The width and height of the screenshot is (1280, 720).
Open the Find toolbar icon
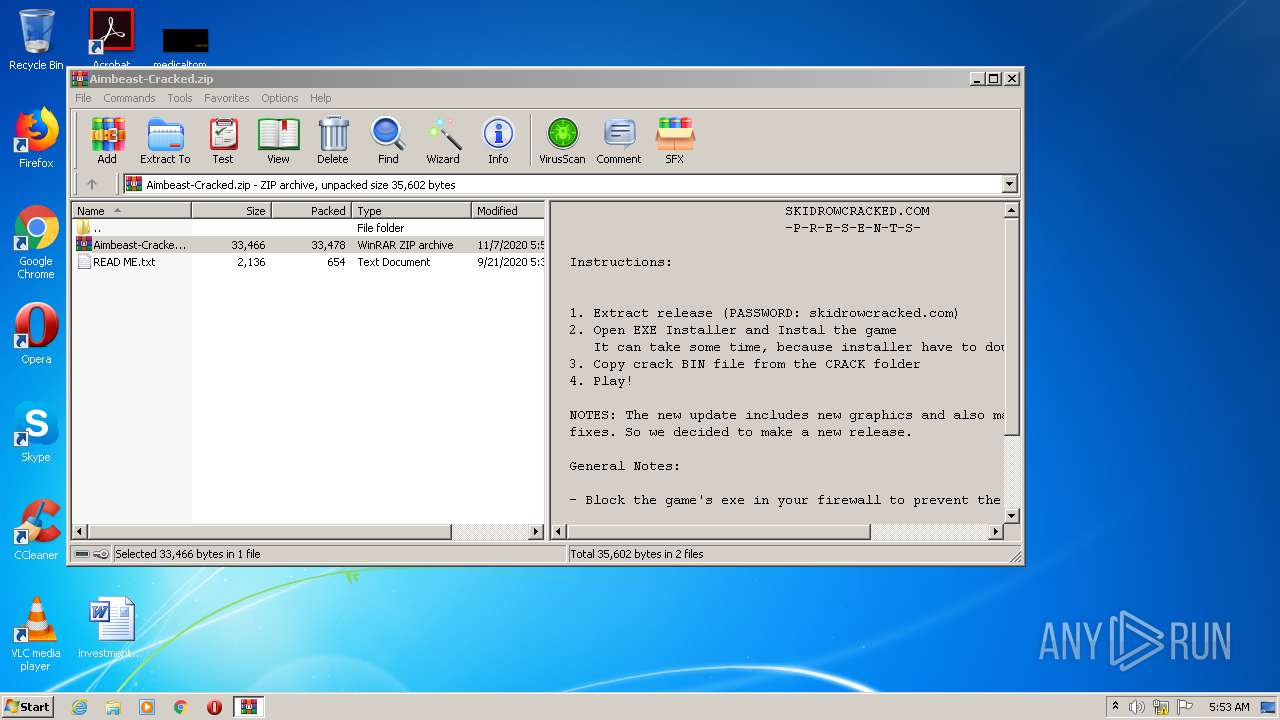388,140
